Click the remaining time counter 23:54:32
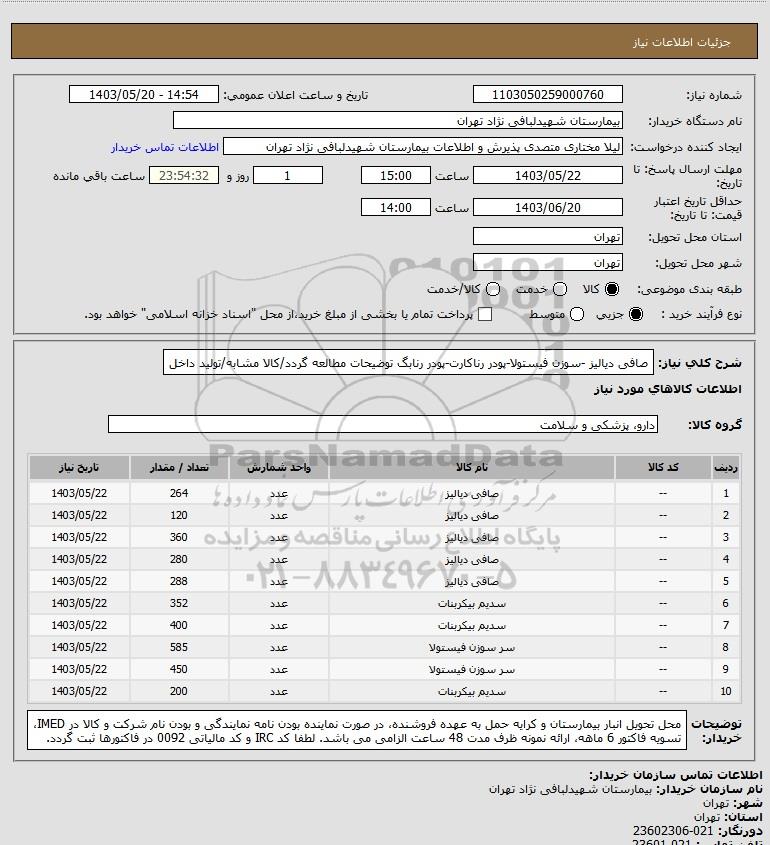This screenshot has height=845, width=770. (184, 176)
